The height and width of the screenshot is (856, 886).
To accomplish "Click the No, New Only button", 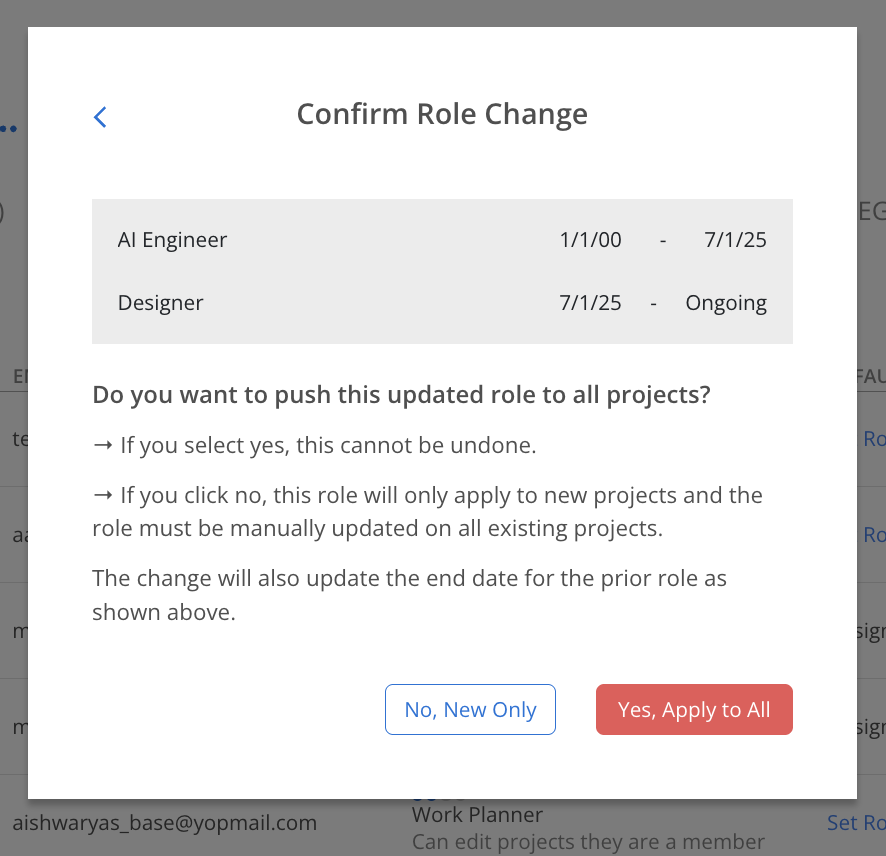I will coord(470,709).
